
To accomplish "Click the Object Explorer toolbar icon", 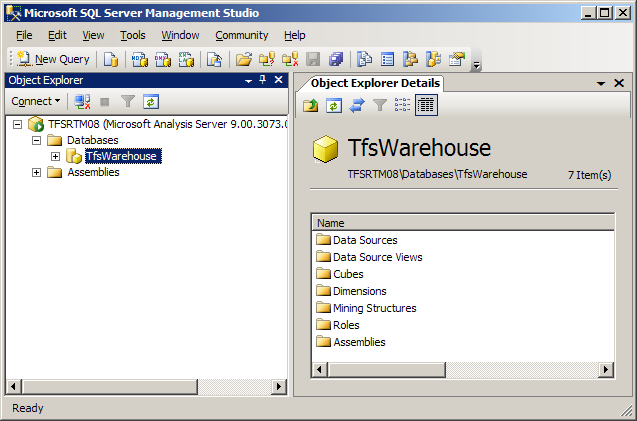I will (410, 59).
